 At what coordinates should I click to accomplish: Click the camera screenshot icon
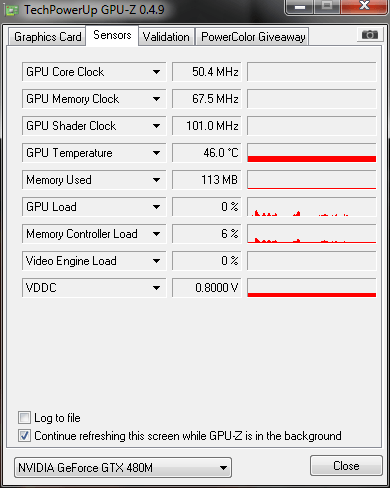[369, 35]
